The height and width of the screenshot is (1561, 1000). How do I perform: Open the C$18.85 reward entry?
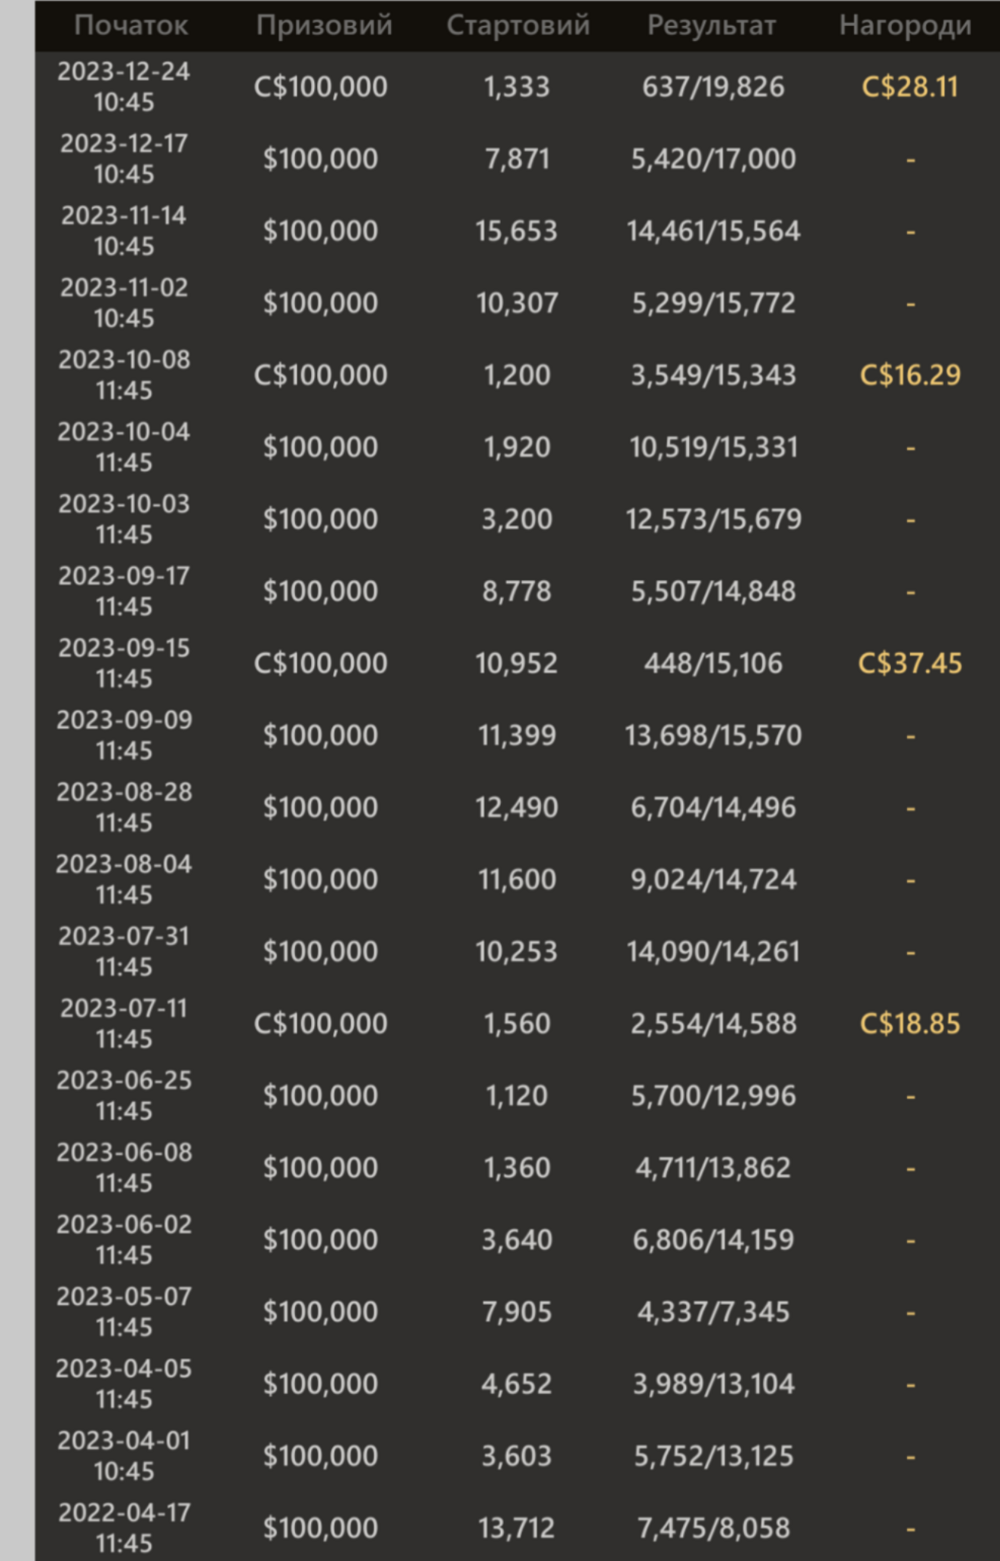coord(910,1023)
